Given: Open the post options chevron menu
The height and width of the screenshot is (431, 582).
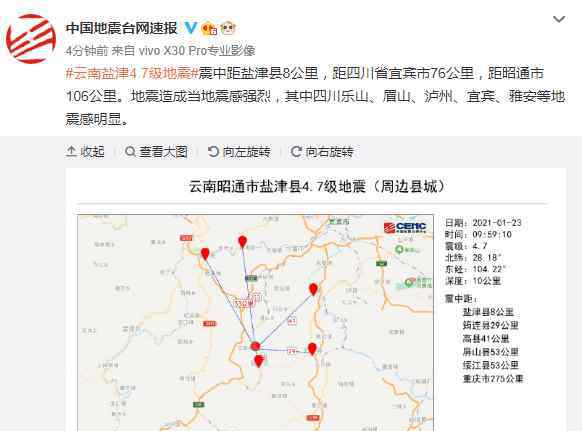Looking at the screenshot, I should pyautogui.click(x=559, y=19).
